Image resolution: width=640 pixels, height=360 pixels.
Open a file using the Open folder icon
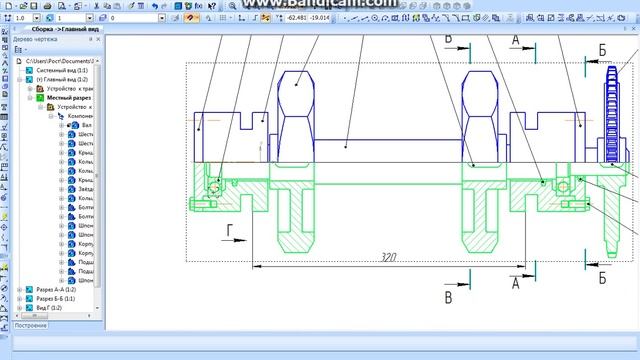pyautogui.click(x=23, y=6)
